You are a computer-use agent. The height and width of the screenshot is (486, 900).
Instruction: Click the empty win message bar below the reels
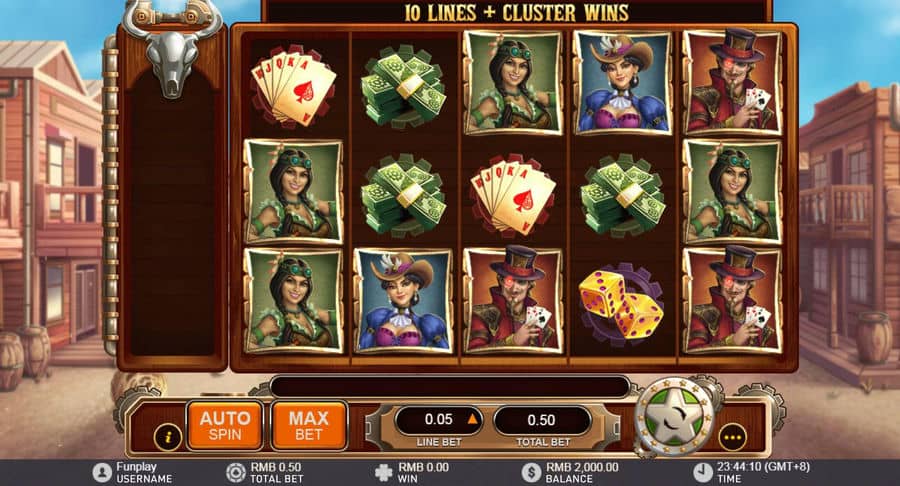pos(450,387)
